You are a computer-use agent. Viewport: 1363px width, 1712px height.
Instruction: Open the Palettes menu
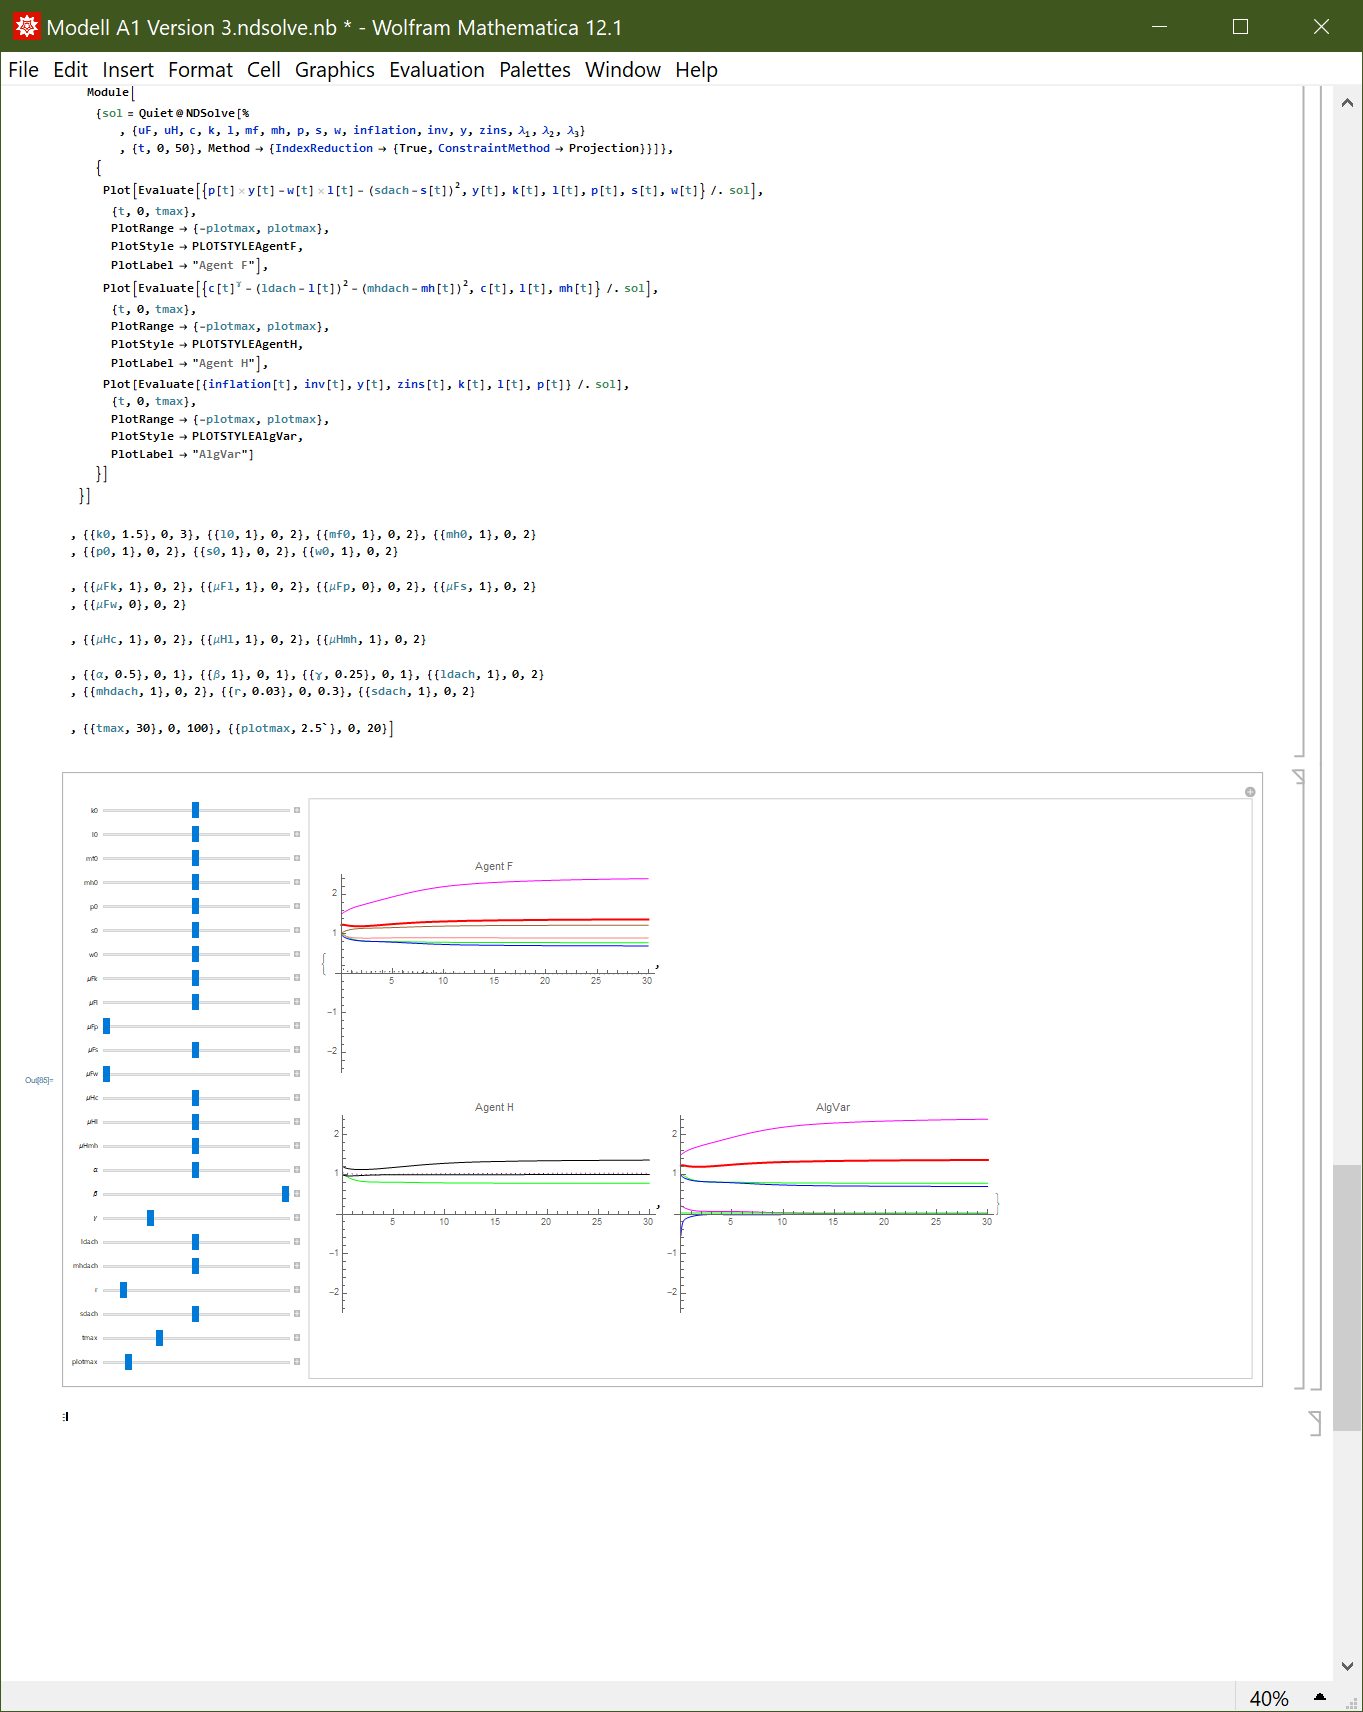[535, 70]
